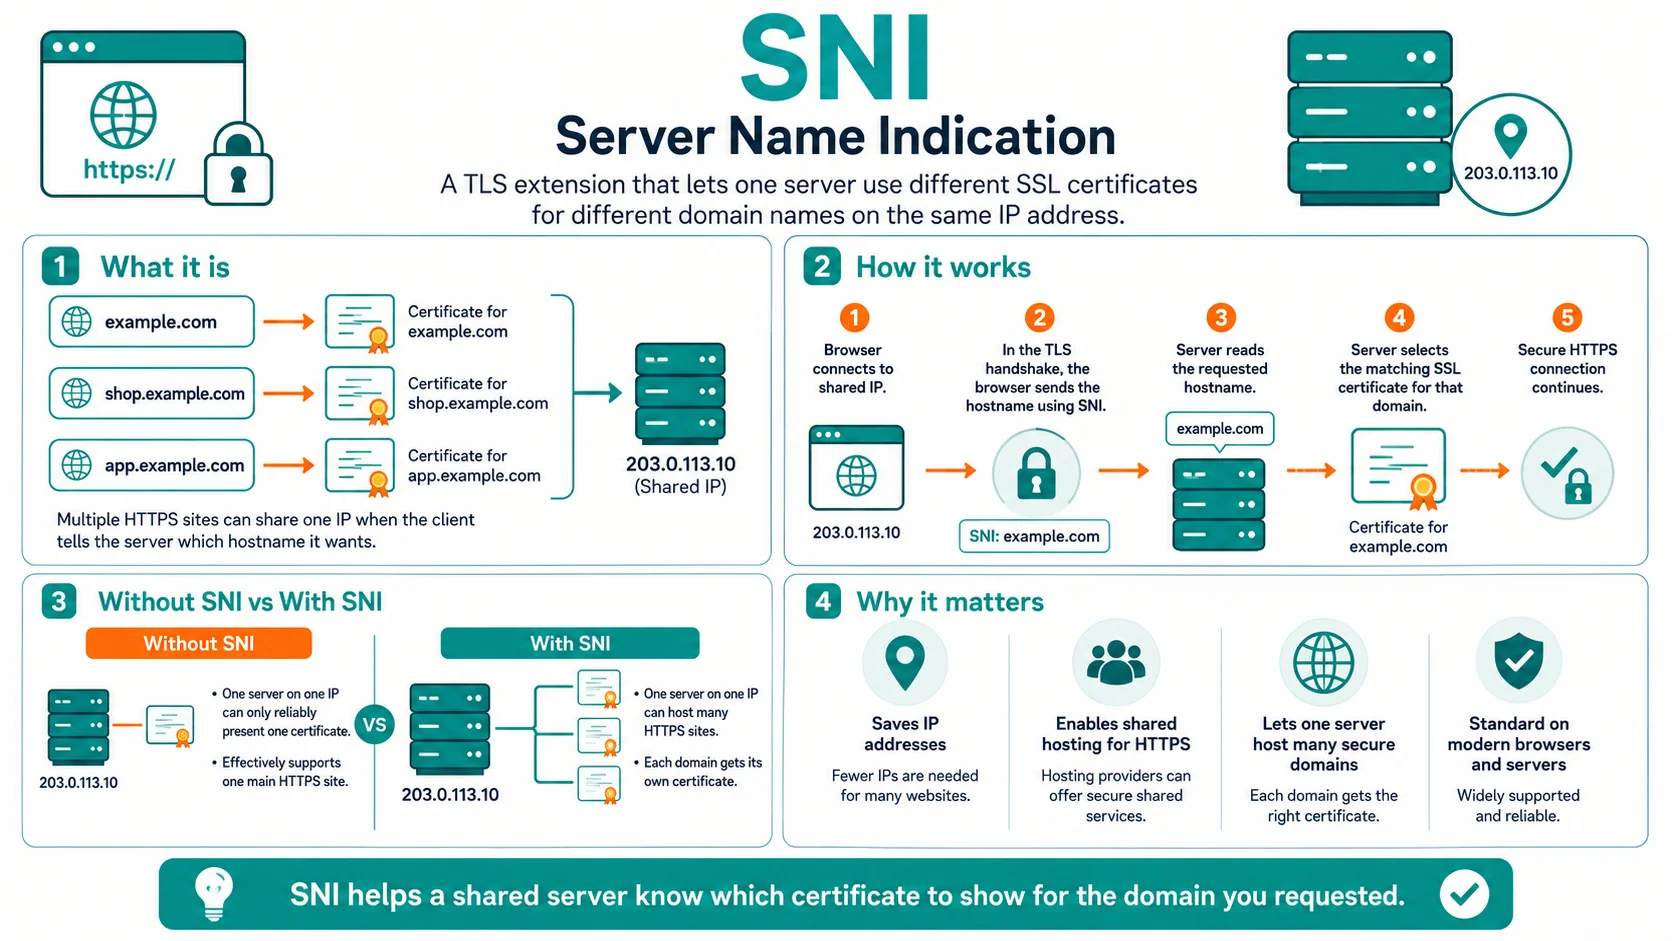Click 'Multiple HTTPS sites can share one IP' sentence
Screen dimensions: 1672x941
[266, 530]
